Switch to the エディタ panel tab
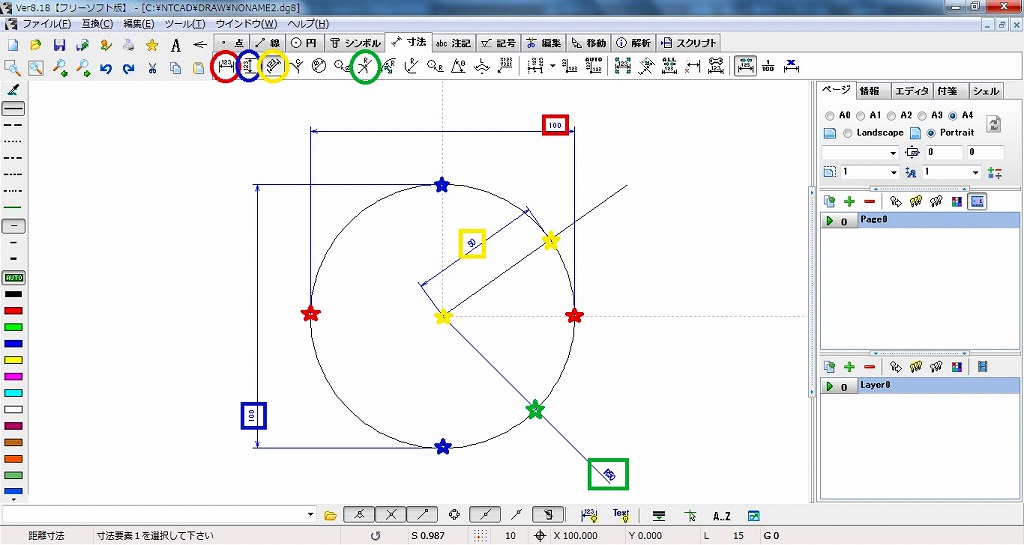The width and height of the screenshot is (1024, 545). point(910,91)
